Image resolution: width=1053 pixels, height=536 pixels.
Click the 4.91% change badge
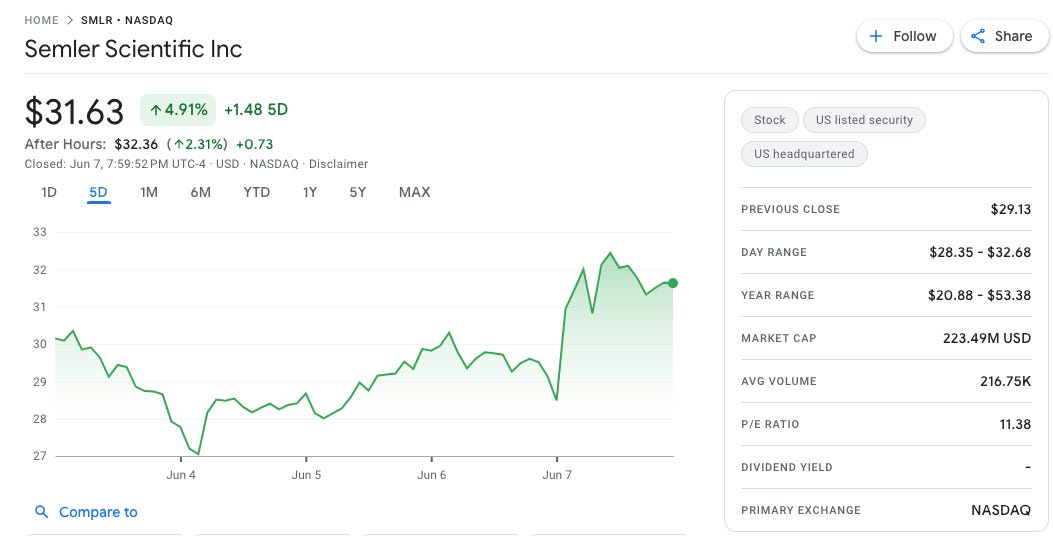pos(178,109)
